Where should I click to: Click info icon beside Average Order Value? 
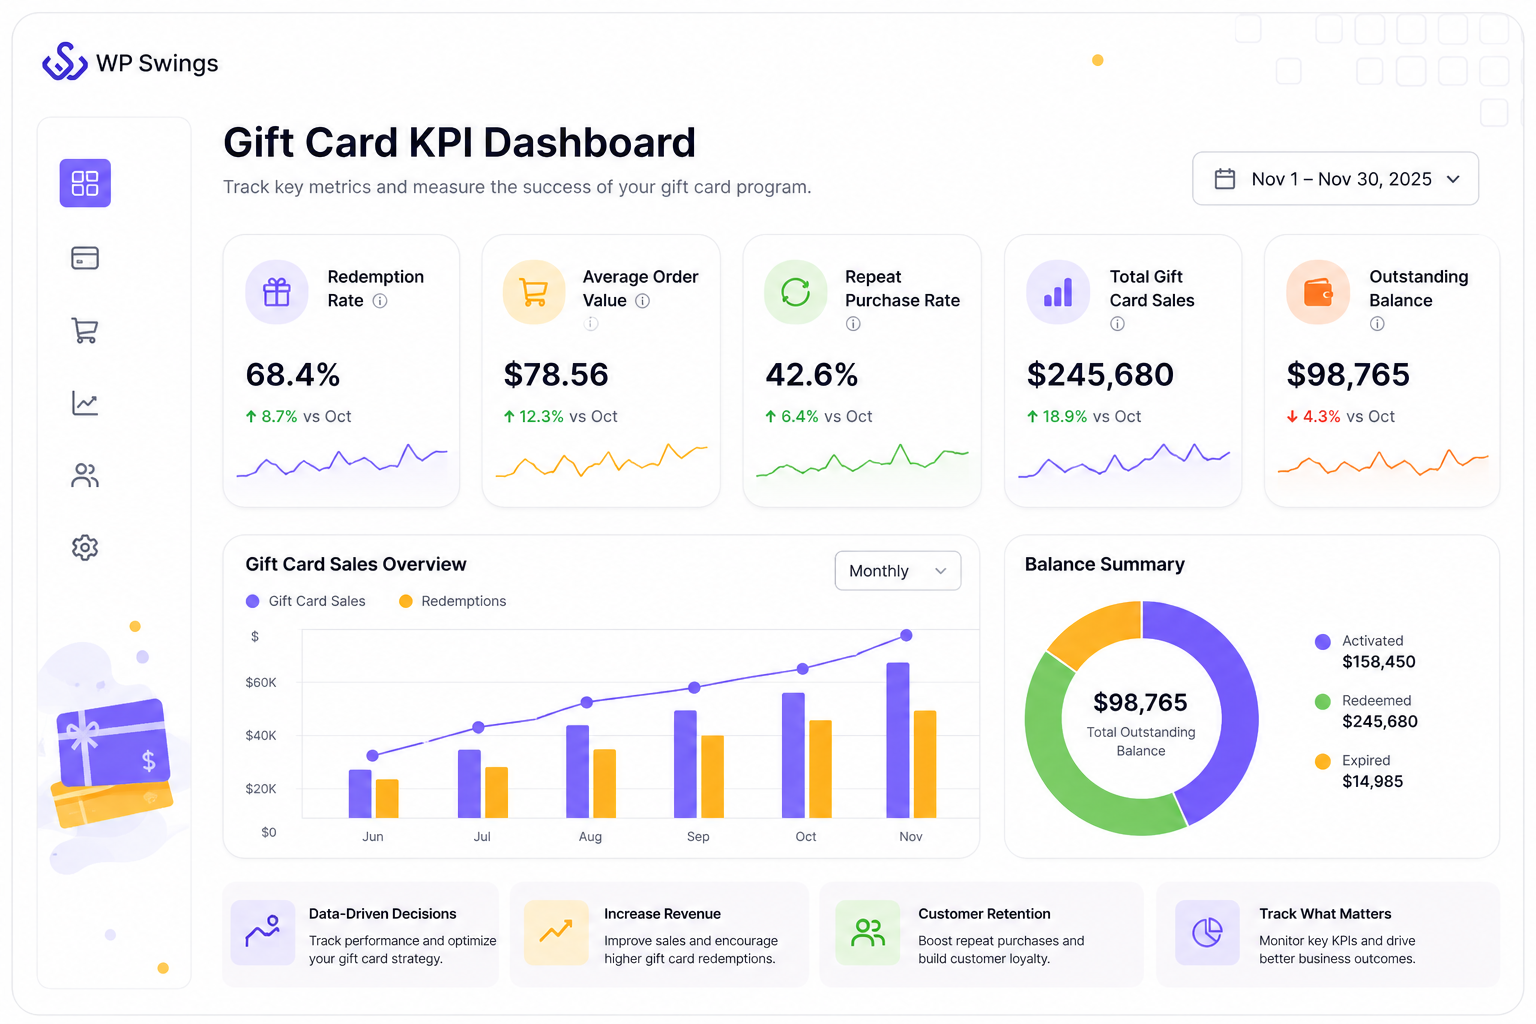coord(643,301)
